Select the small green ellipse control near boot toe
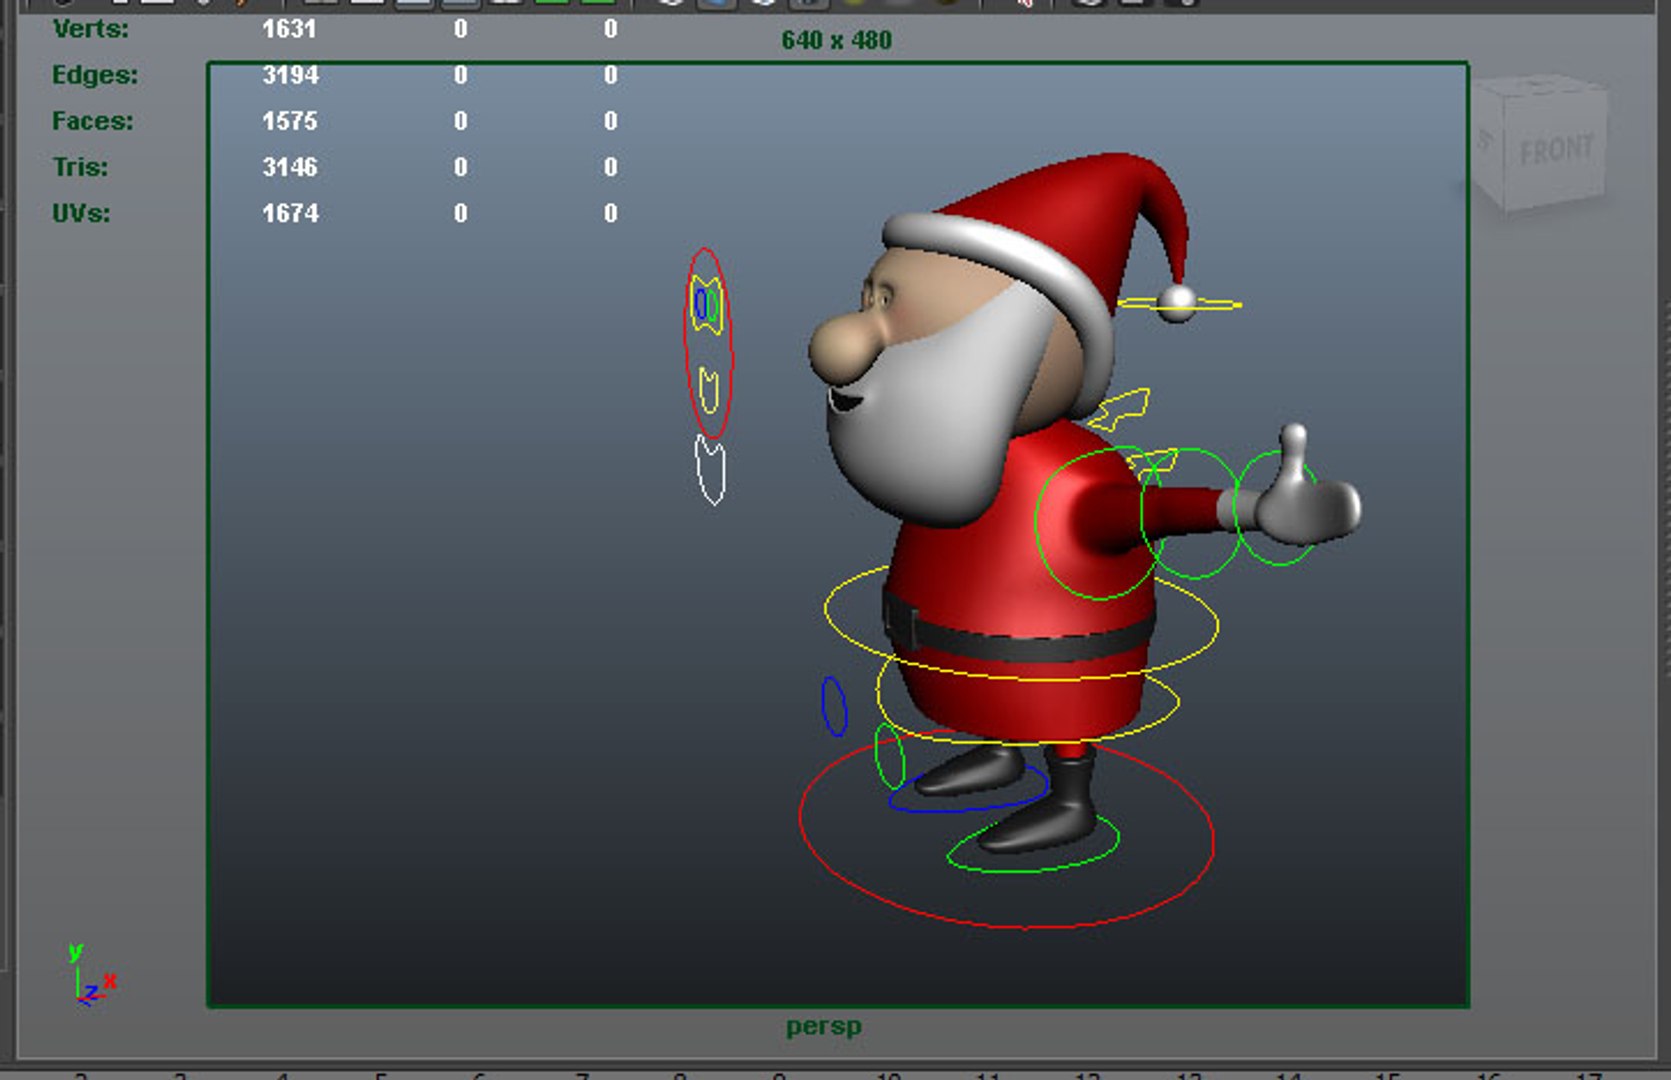This screenshot has height=1080, width=1671. click(x=889, y=756)
